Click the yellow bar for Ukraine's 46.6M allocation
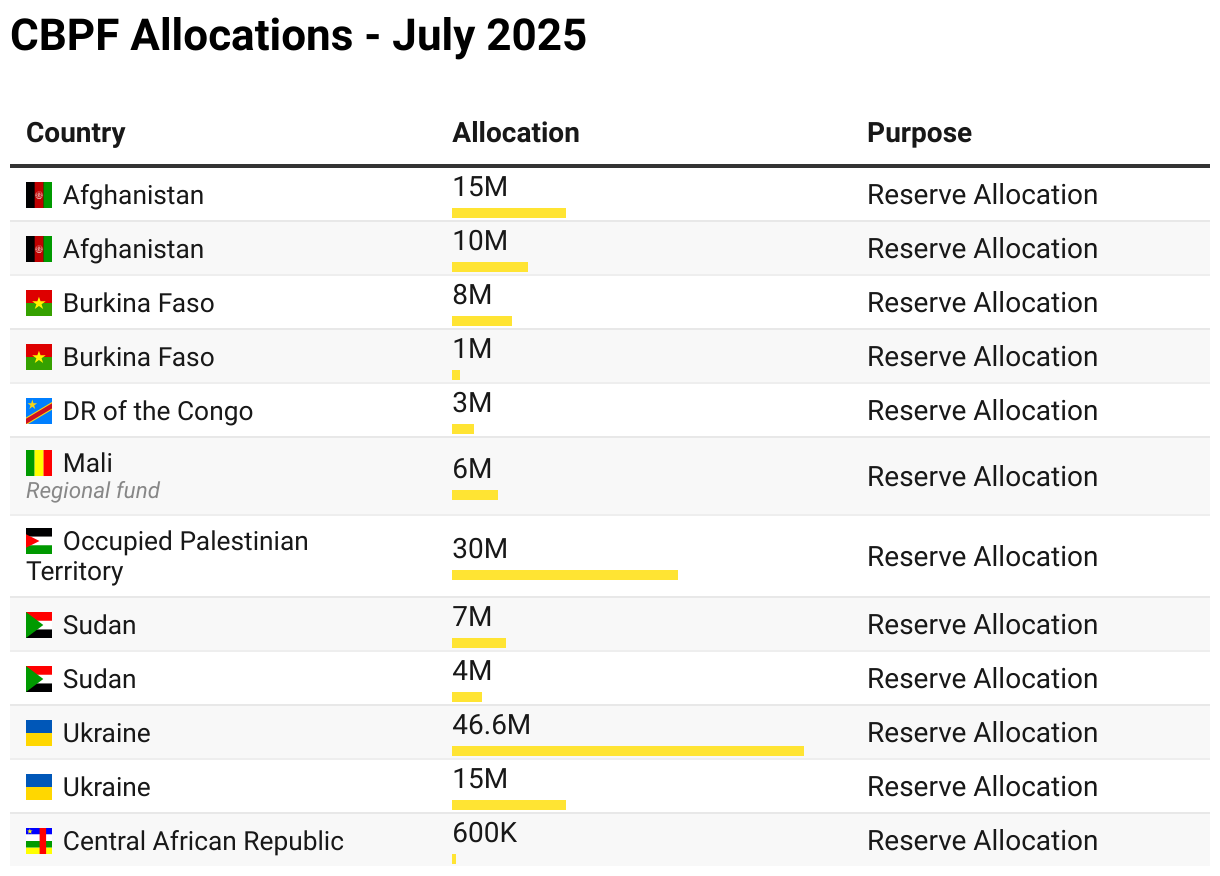Image resolution: width=1220 pixels, height=876 pixels. (627, 751)
